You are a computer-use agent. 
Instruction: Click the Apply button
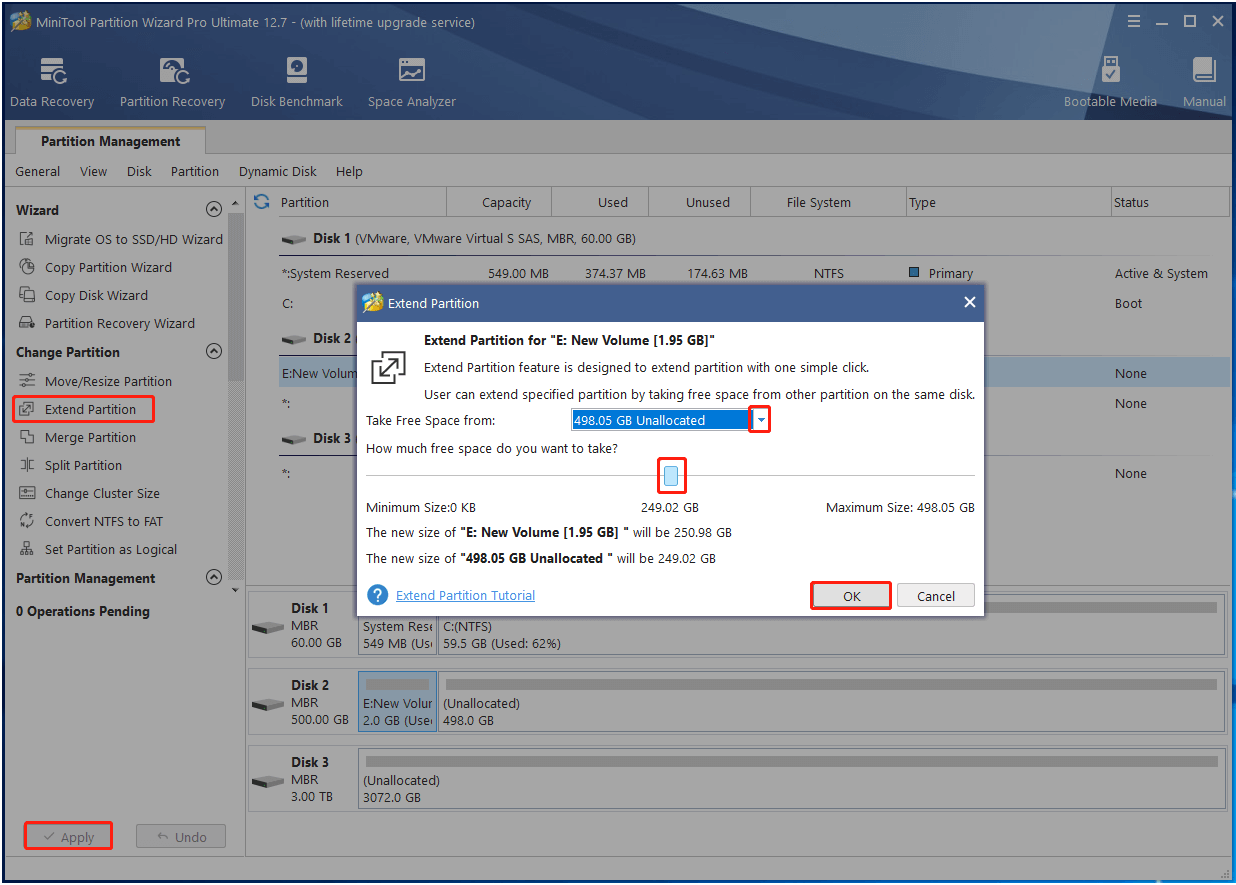[x=68, y=837]
